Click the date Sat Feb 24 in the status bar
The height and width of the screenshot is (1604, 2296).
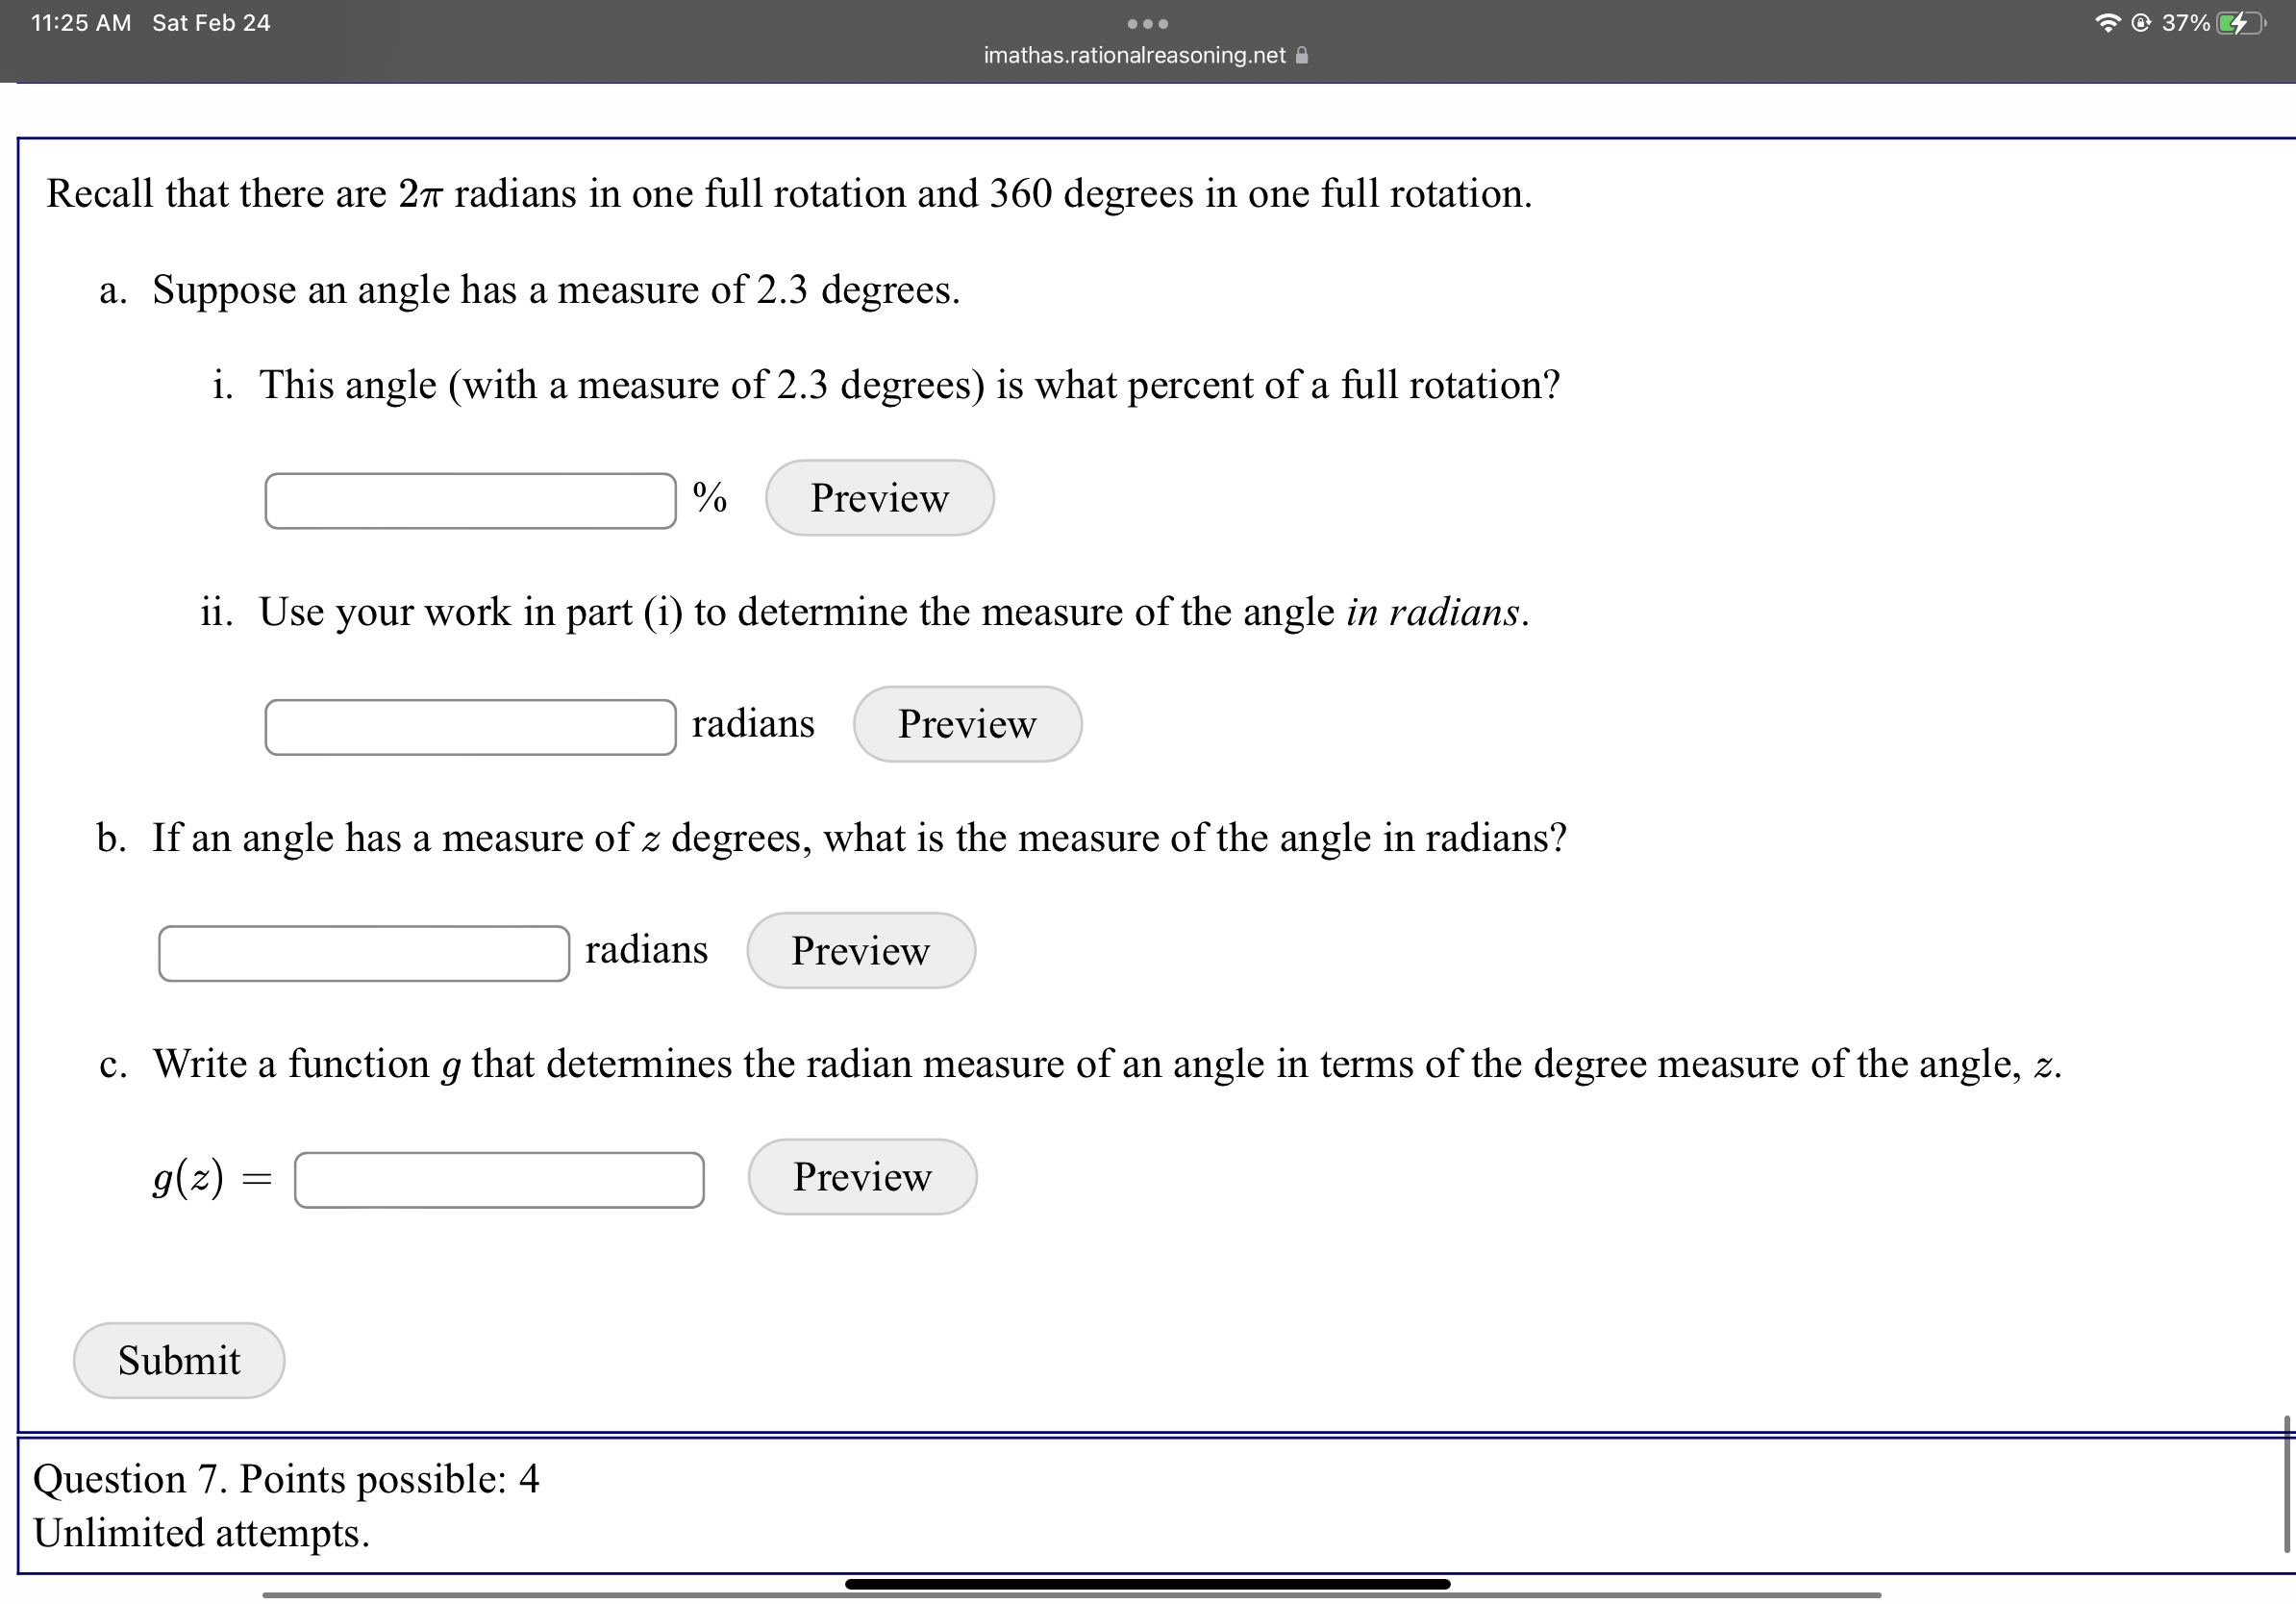click(x=211, y=22)
